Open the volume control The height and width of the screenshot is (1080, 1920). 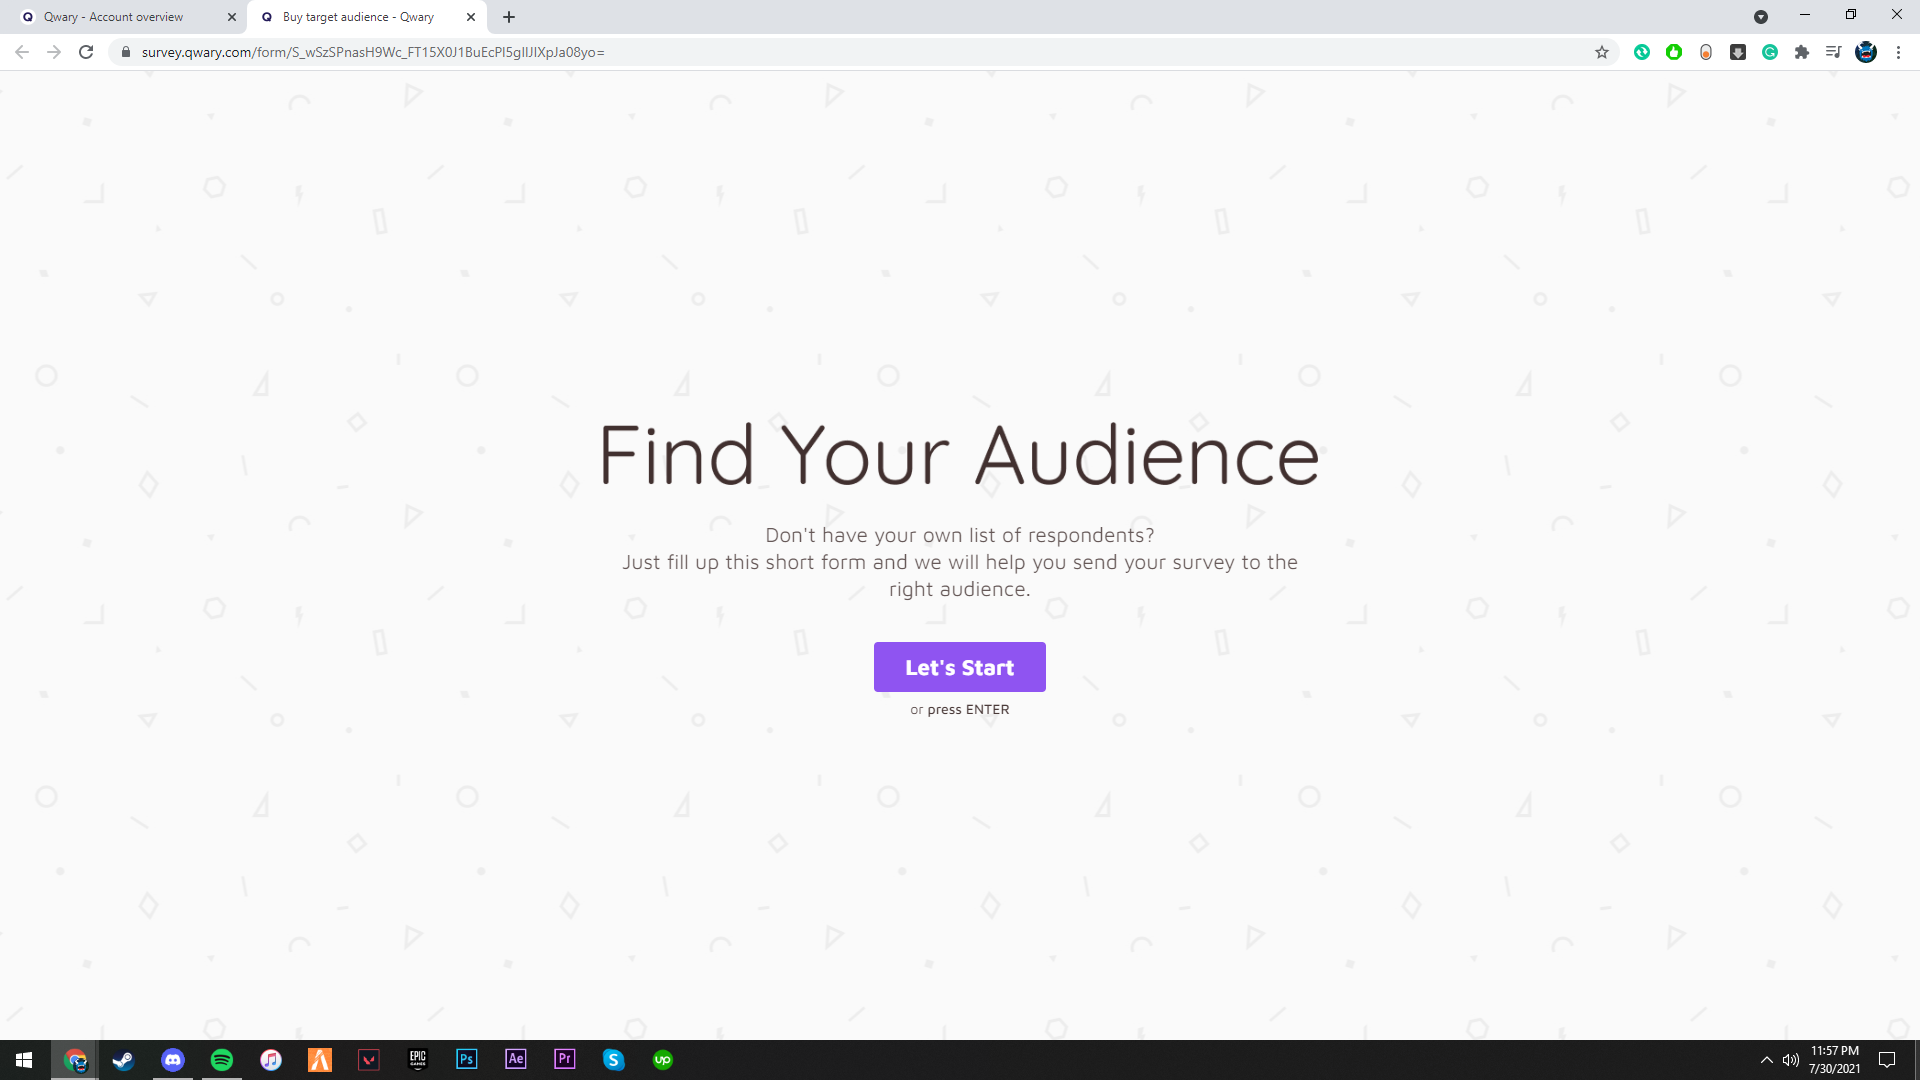pos(1790,1060)
